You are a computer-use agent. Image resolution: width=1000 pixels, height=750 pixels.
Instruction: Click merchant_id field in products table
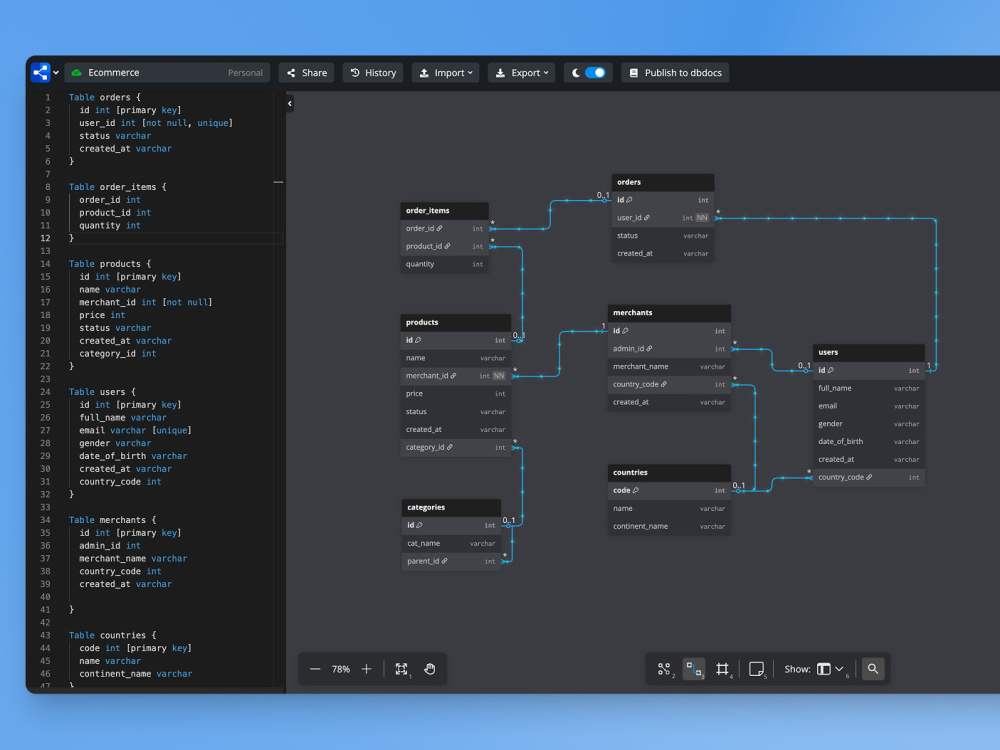[455, 376]
